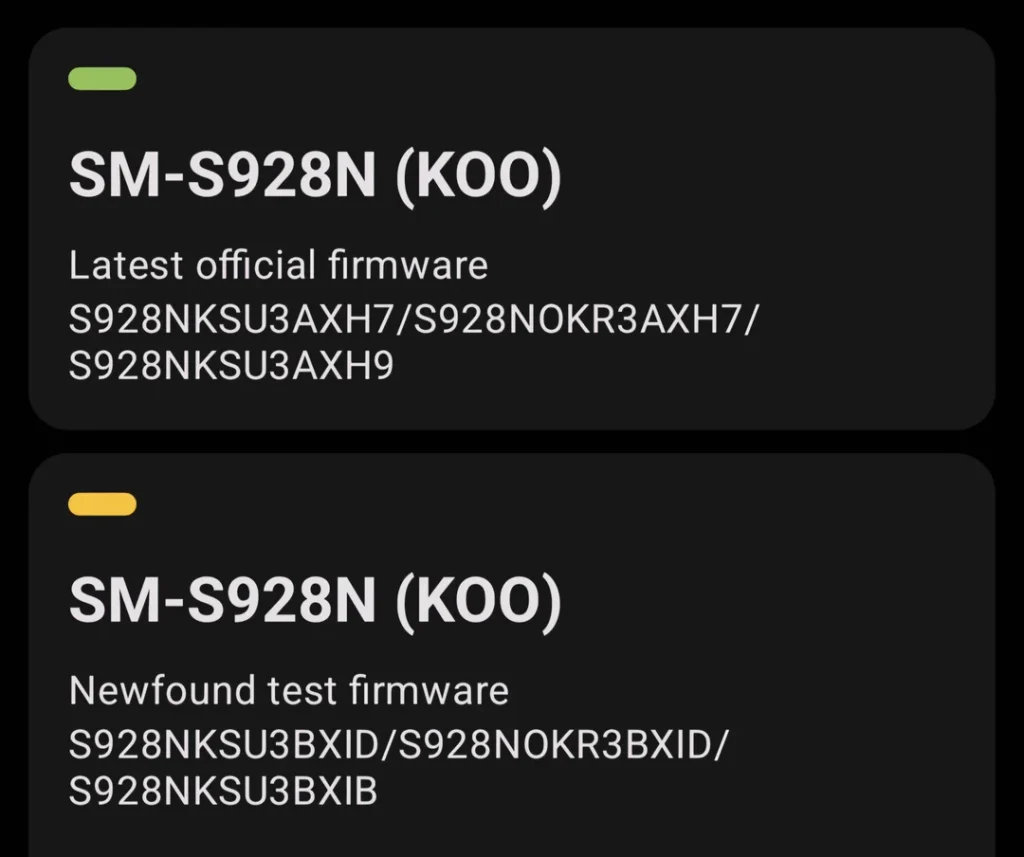Viewport: 1024px width, 857px height.
Task: Tap the green status indicator pill
Action: pyautogui.click(x=102, y=79)
